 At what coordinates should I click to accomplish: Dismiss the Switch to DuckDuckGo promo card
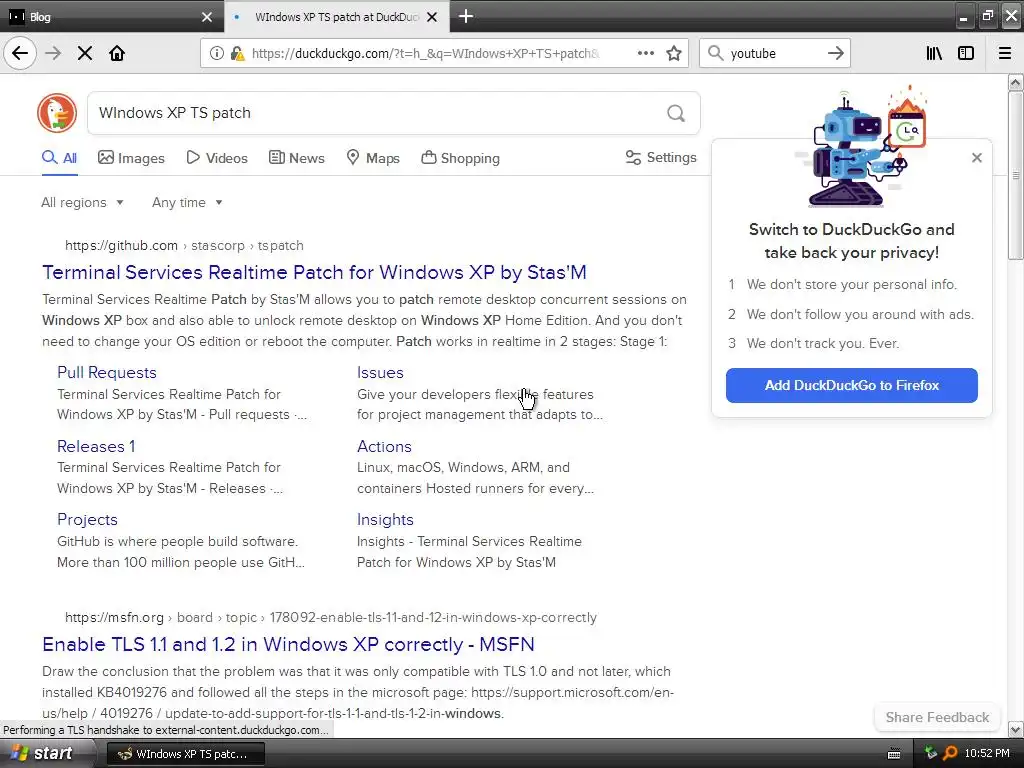coord(976,157)
